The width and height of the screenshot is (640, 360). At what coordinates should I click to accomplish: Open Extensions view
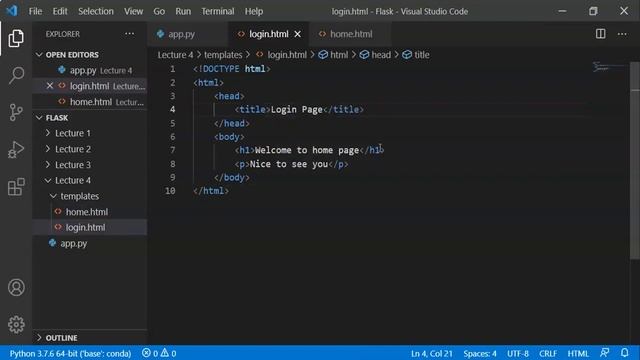click(16, 187)
